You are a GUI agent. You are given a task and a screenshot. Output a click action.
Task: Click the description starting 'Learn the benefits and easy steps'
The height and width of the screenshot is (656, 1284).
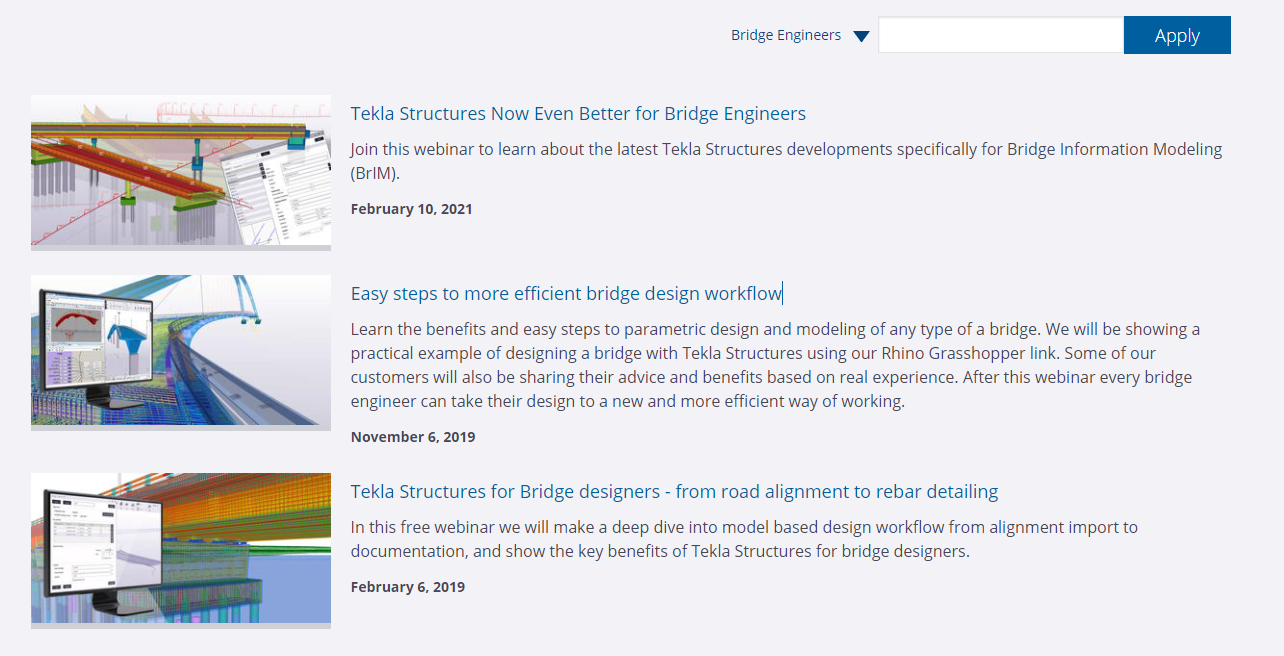click(775, 365)
